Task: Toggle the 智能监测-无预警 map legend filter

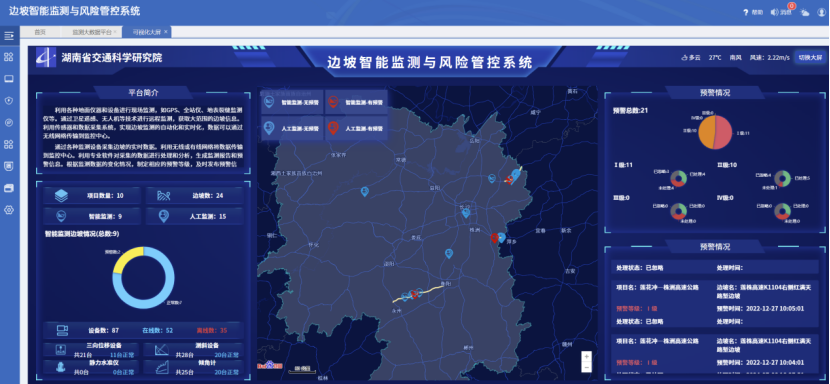Action: tap(292, 102)
